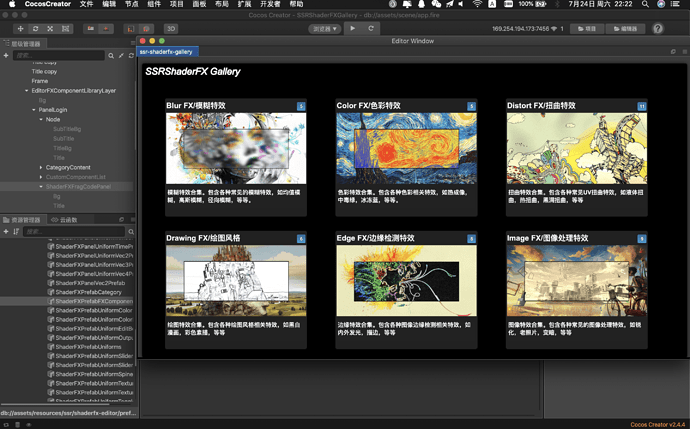The width and height of the screenshot is (690, 429).
Task: Expand the CategoryContent node
Action: tap(41, 167)
